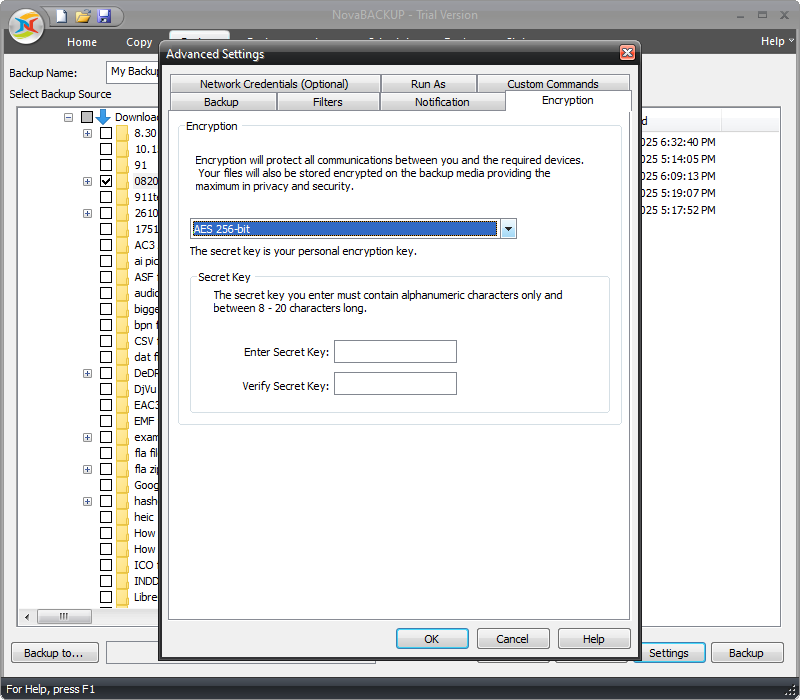Open the Help menu dropdown in ribbon
The width and height of the screenshot is (800, 700).
click(x=777, y=41)
